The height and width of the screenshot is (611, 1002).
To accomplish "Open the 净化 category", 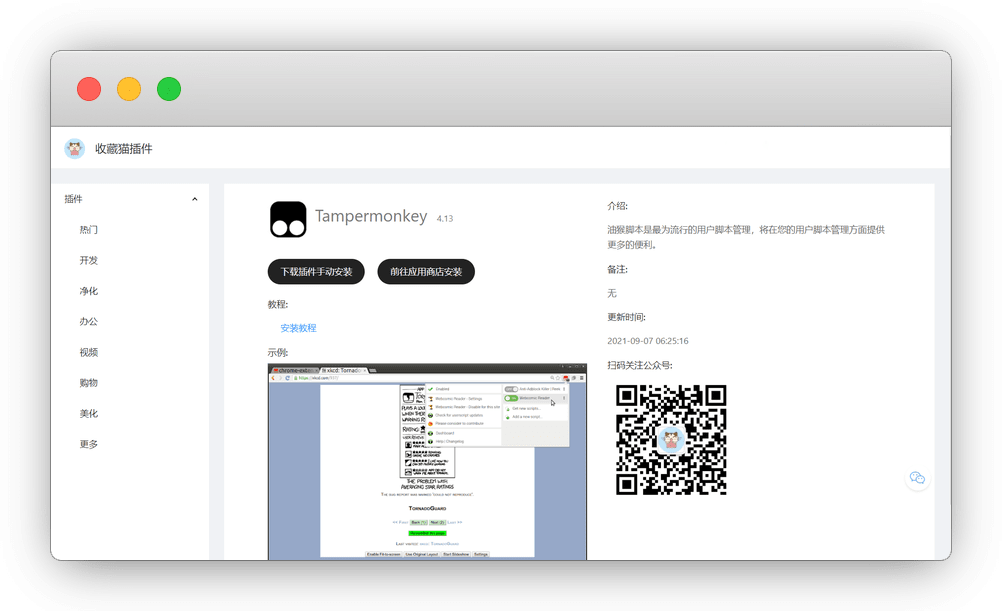I will [x=89, y=291].
